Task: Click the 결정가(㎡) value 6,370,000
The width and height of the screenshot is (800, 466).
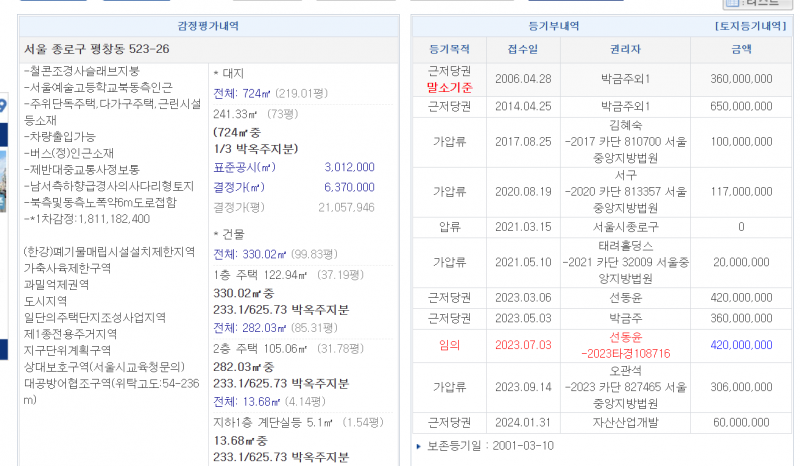Action: [349, 187]
